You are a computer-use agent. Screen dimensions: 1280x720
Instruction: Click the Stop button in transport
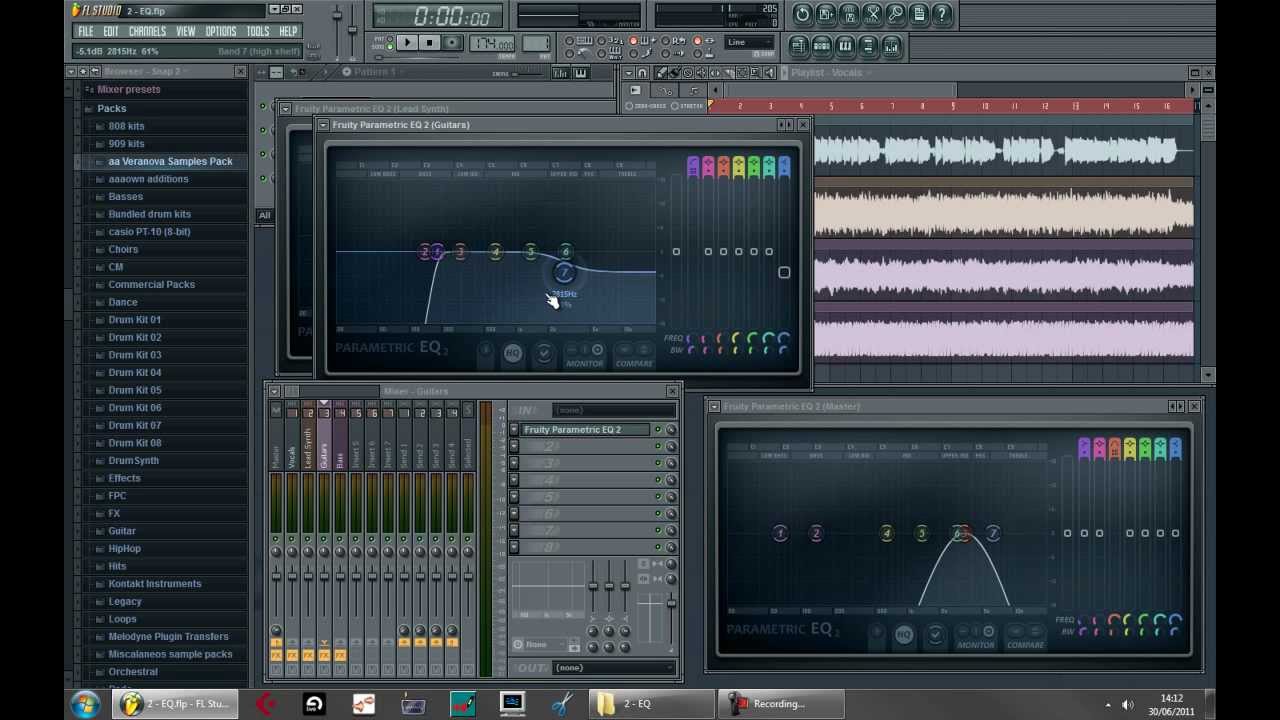pos(429,42)
